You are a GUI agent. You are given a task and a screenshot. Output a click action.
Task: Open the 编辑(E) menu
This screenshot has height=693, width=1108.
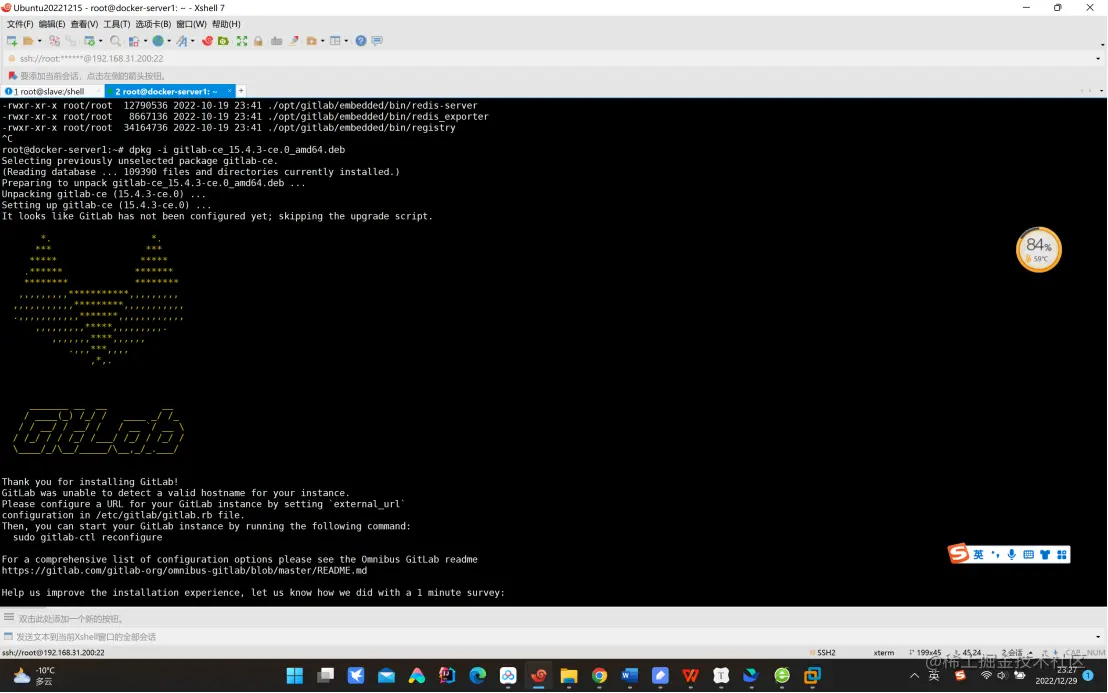(52, 24)
